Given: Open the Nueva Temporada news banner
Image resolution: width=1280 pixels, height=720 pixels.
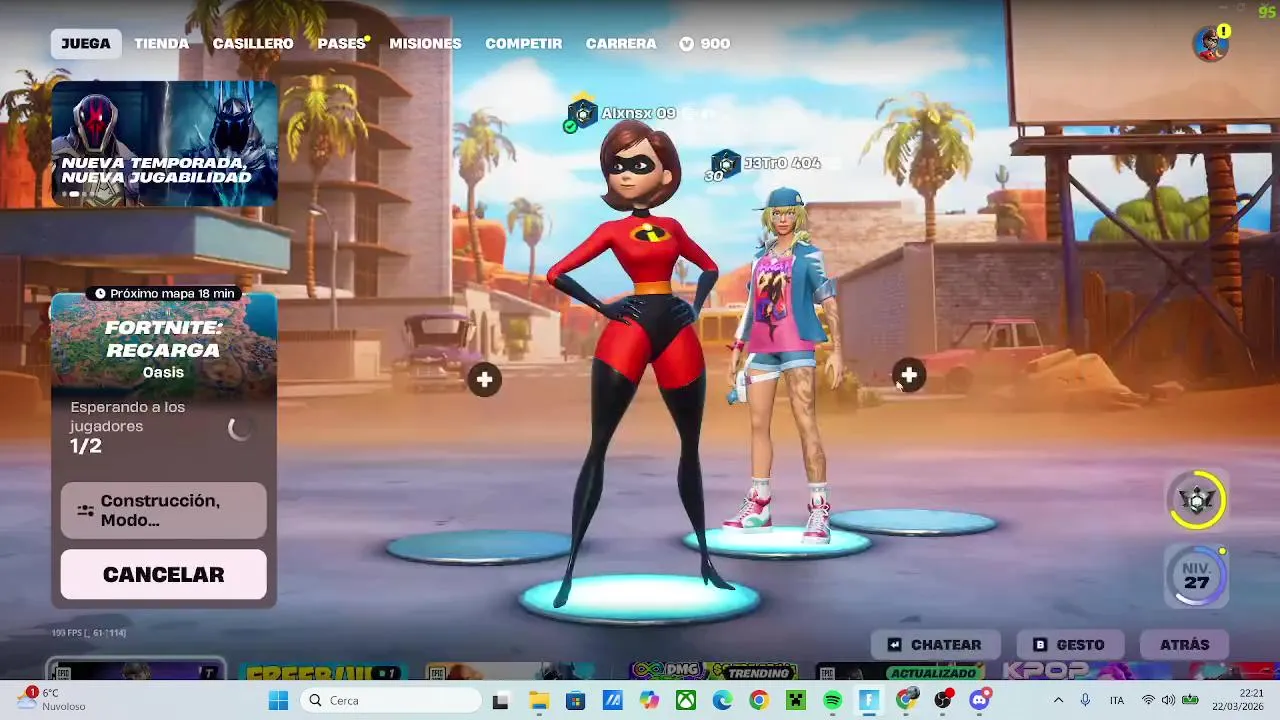Looking at the screenshot, I should [x=164, y=143].
